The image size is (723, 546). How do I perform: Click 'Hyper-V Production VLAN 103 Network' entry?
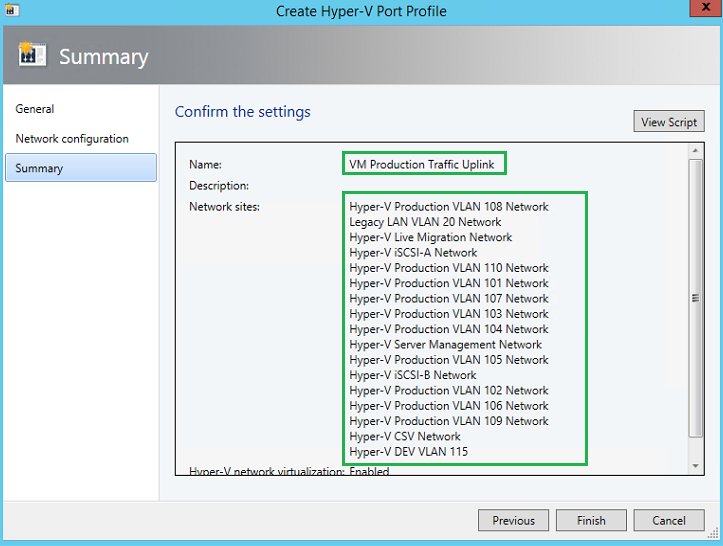click(449, 314)
